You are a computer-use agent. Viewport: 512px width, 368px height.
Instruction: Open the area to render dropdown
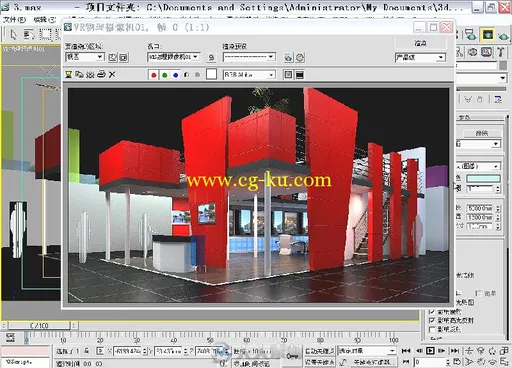click(x=85, y=57)
